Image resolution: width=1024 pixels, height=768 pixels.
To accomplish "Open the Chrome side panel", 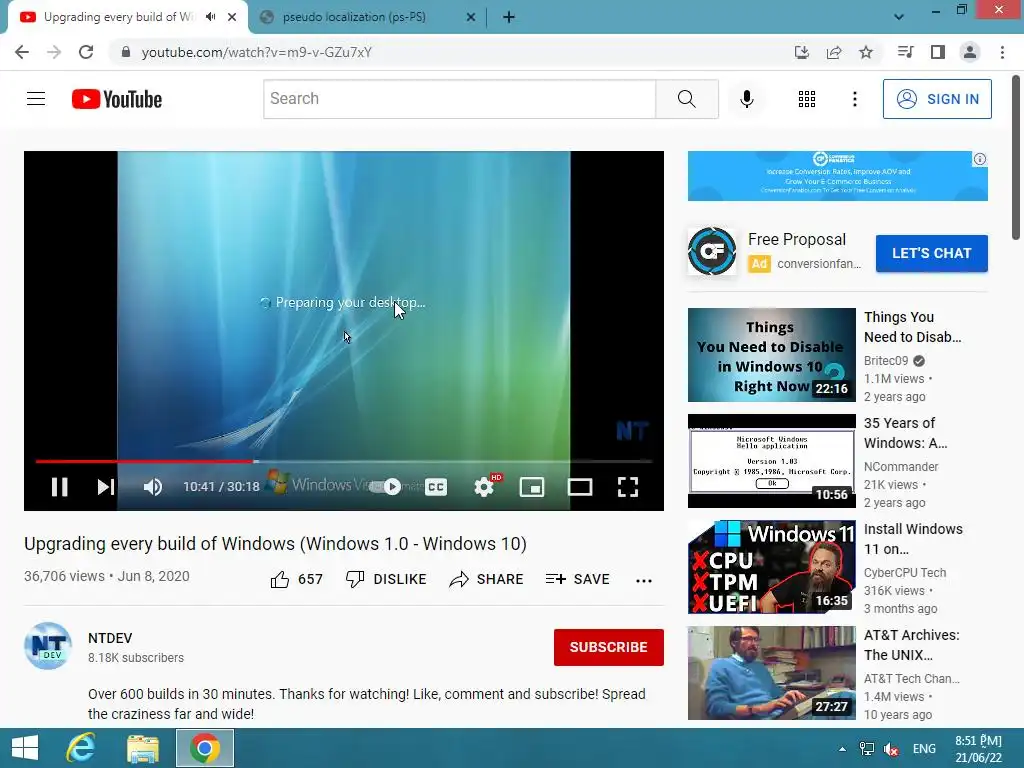I will coord(938,52).
